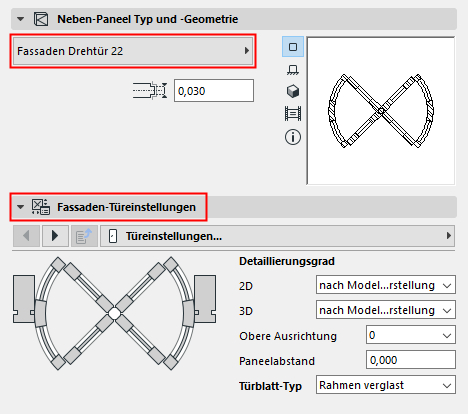This screenshot has width=468, height=414.
Task: Click the door icon beside Türeinstellungen
Action: [113, 236]
